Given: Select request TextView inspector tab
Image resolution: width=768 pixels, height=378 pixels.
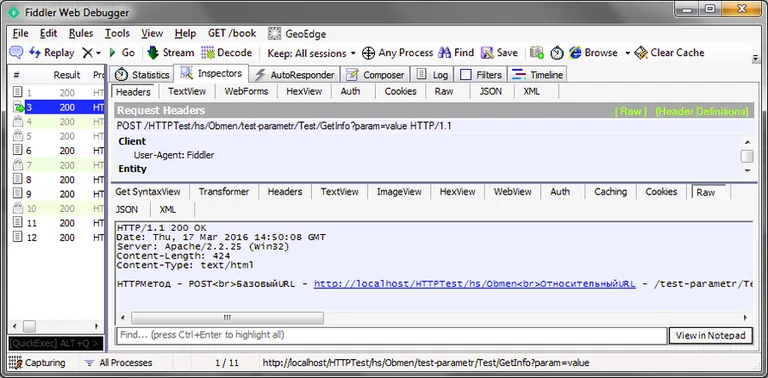Looking at the screenshot, I should pyautogui.click(x=187, y=91).
